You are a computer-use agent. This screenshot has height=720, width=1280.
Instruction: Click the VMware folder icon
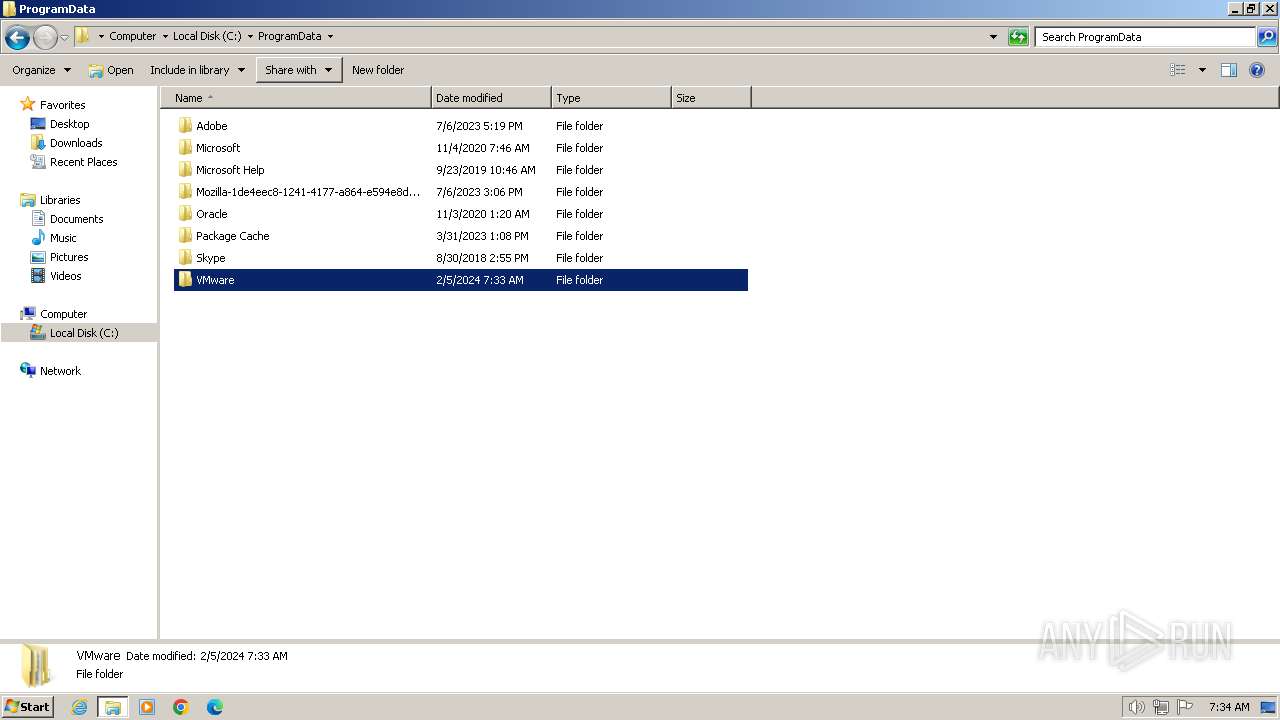click(x=185, y=280)
